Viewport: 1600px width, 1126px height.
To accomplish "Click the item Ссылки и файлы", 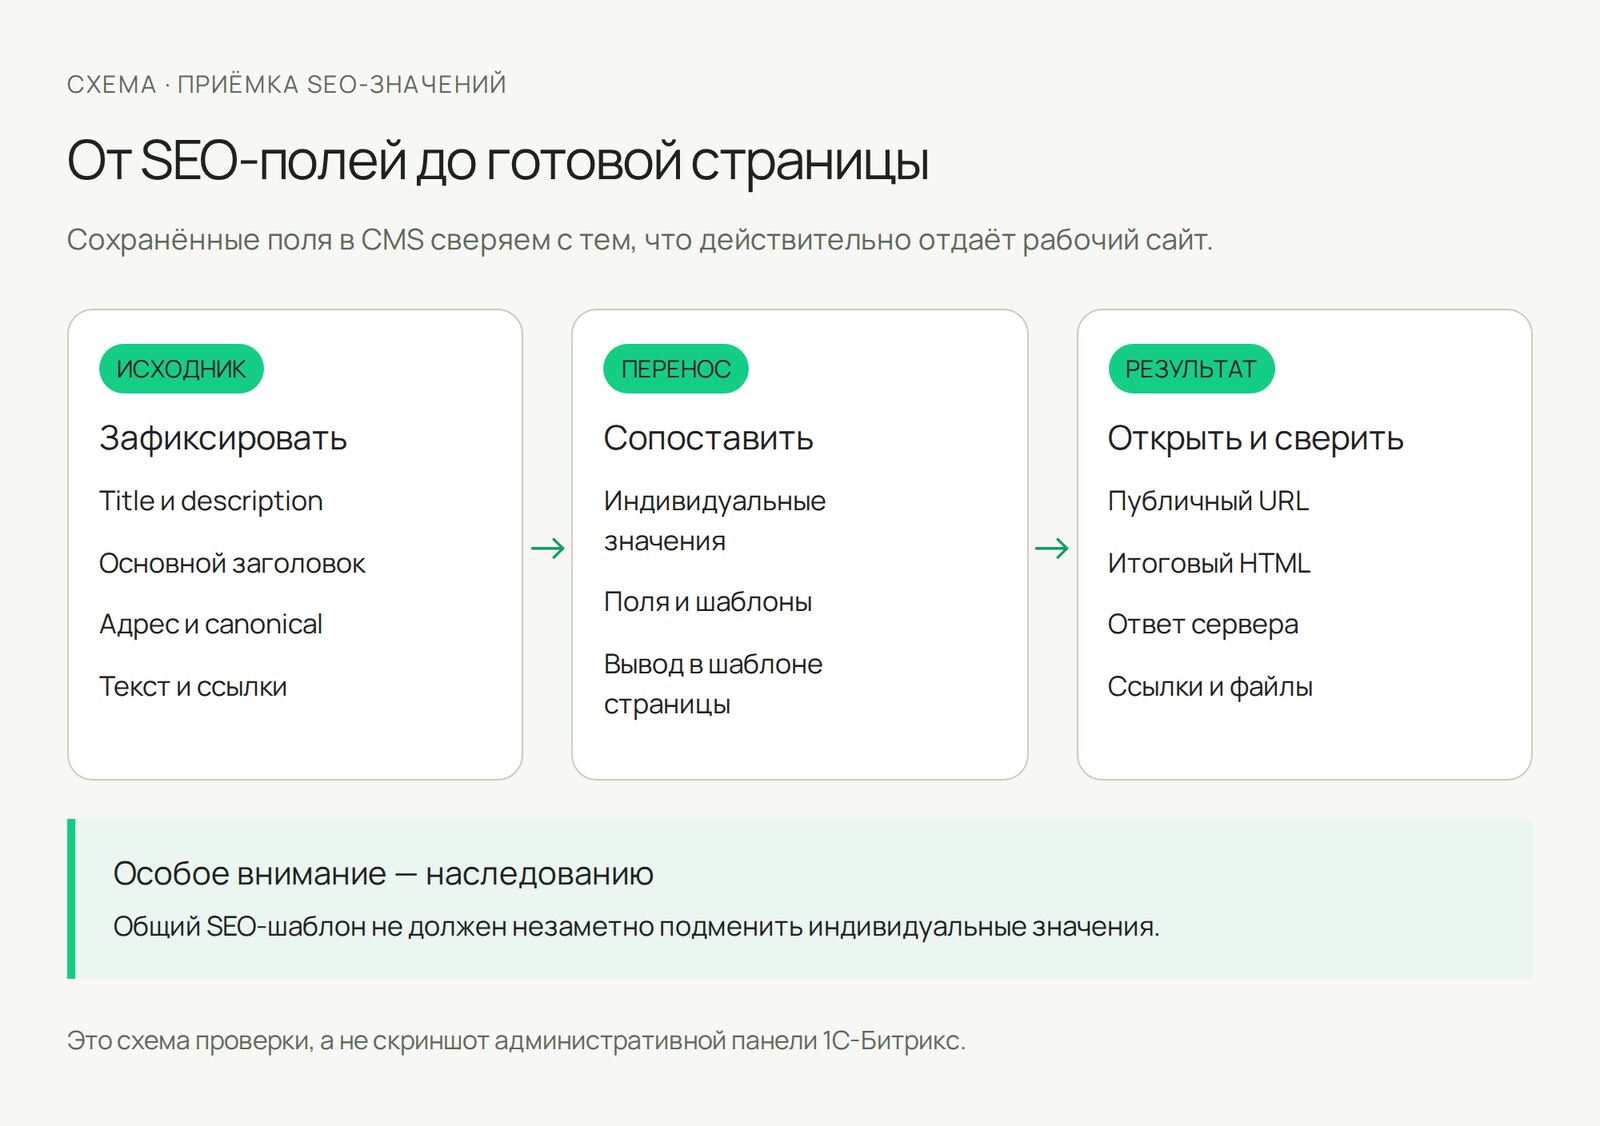I will click(x=1210, y=687).
